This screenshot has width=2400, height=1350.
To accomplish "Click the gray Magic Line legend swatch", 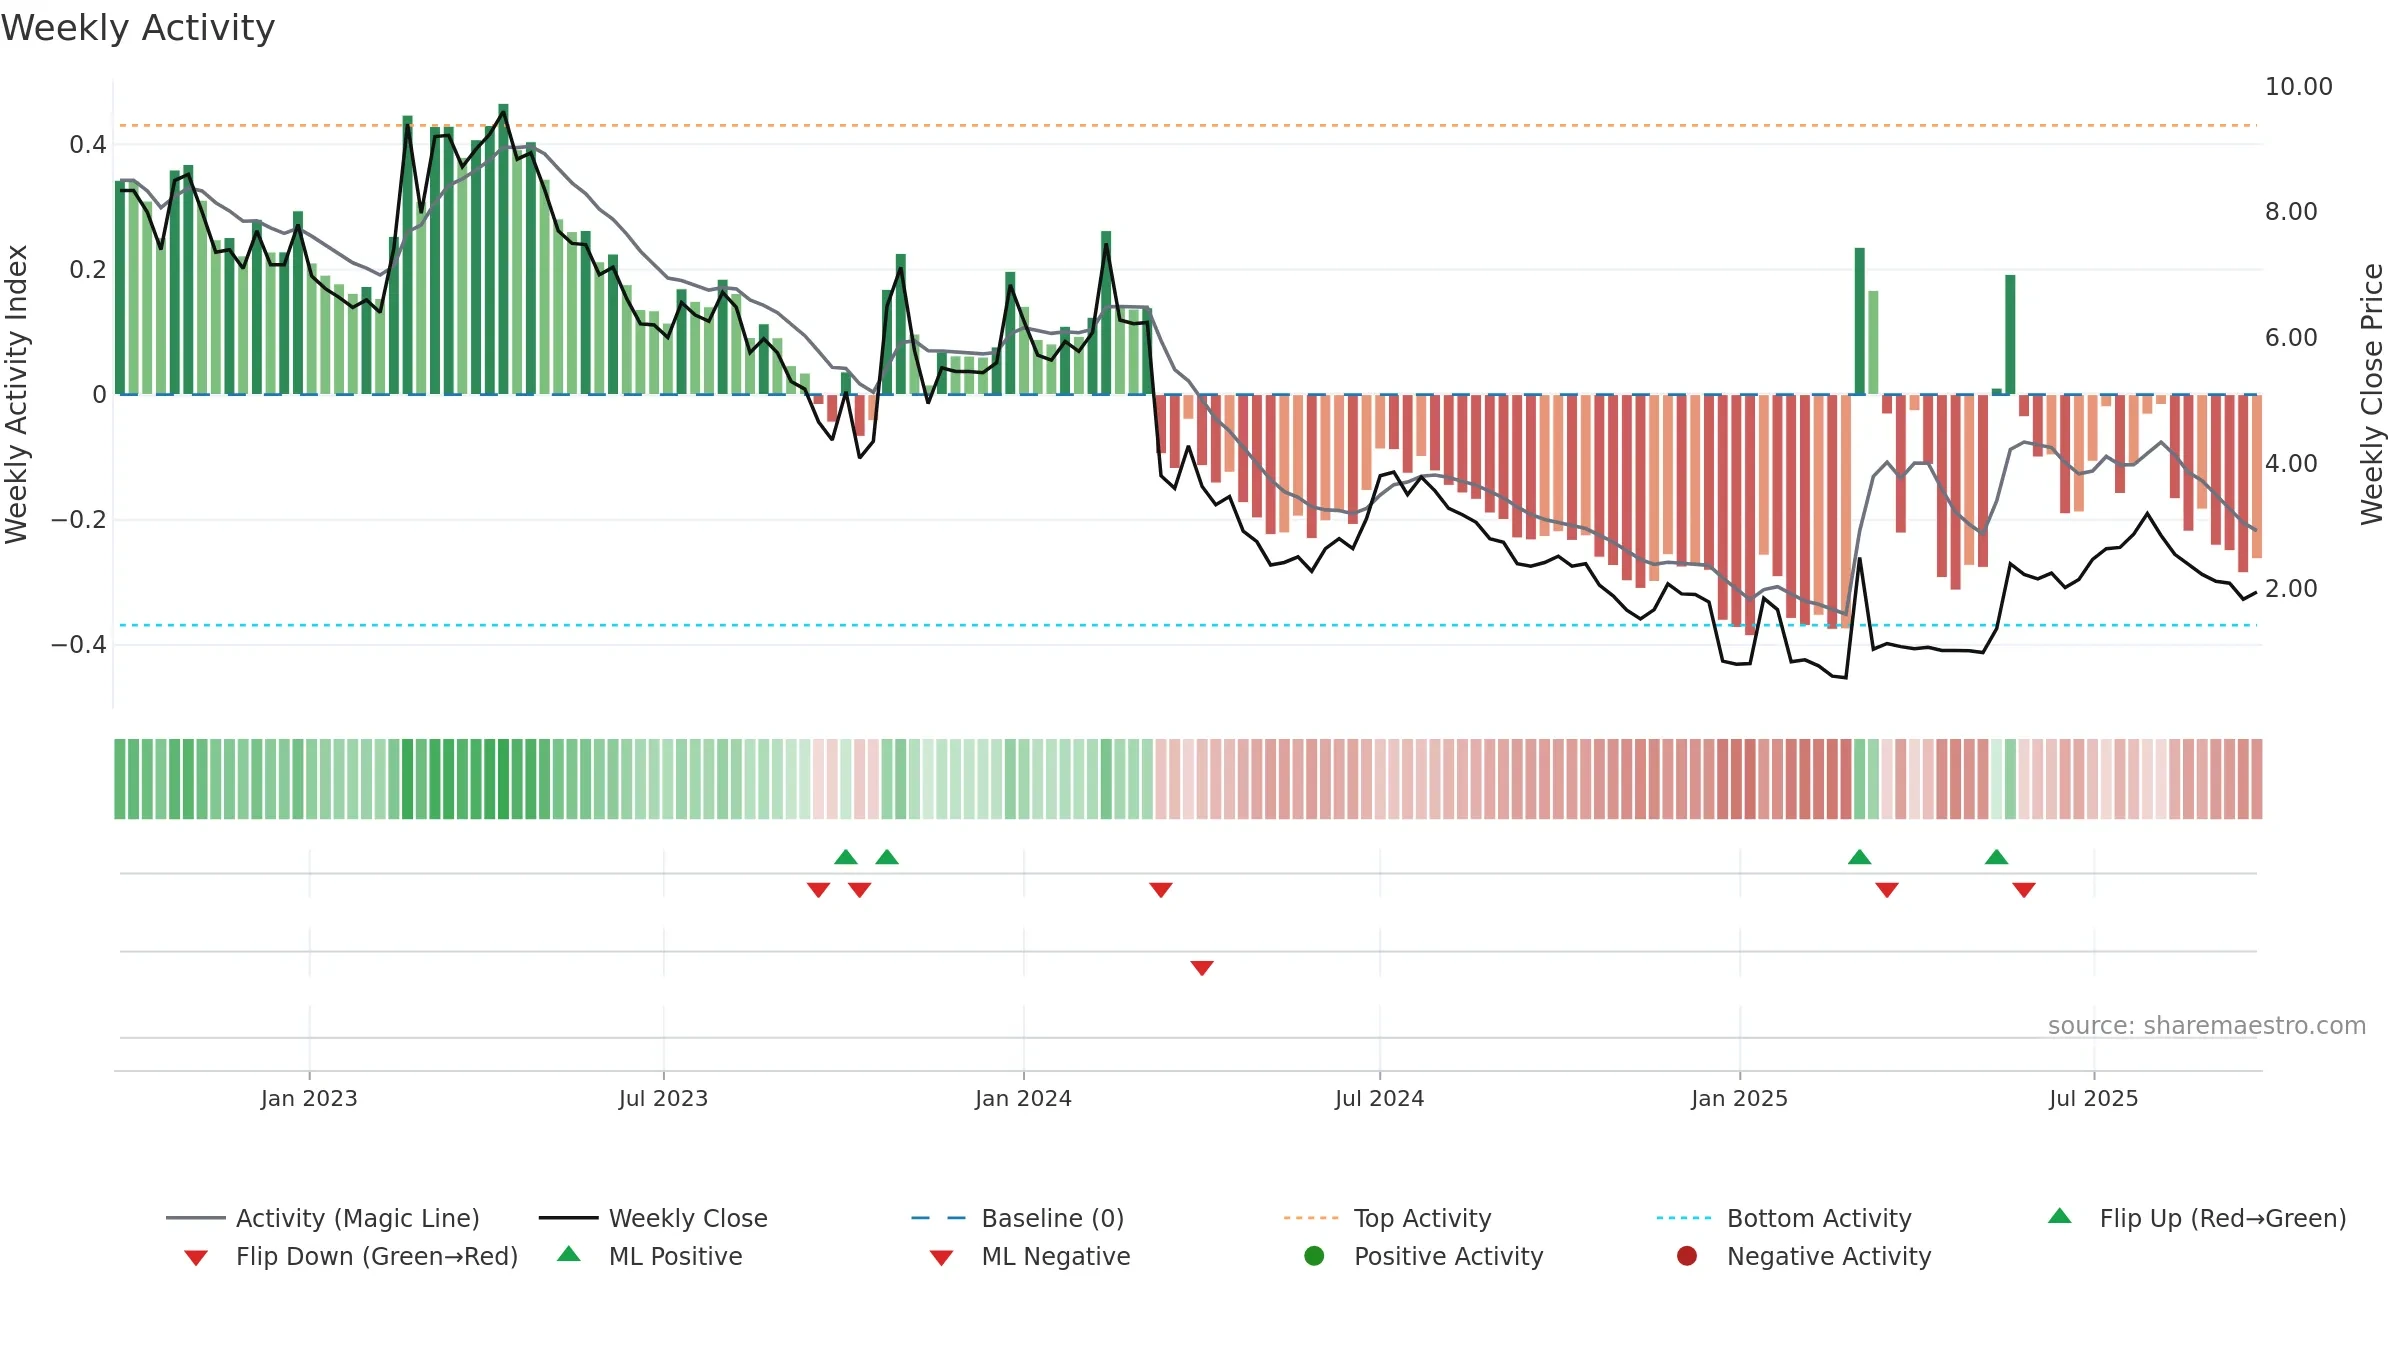I will point(195,1218).
